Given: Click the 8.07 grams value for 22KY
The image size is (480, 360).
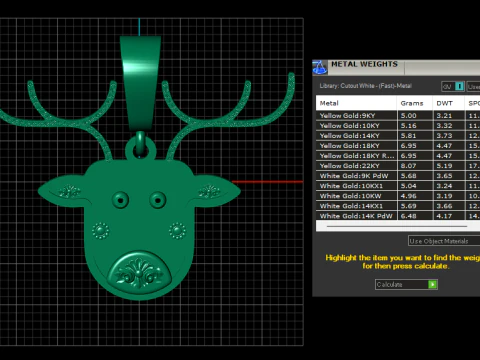Looking at the screenshot, I should point(408,166).
